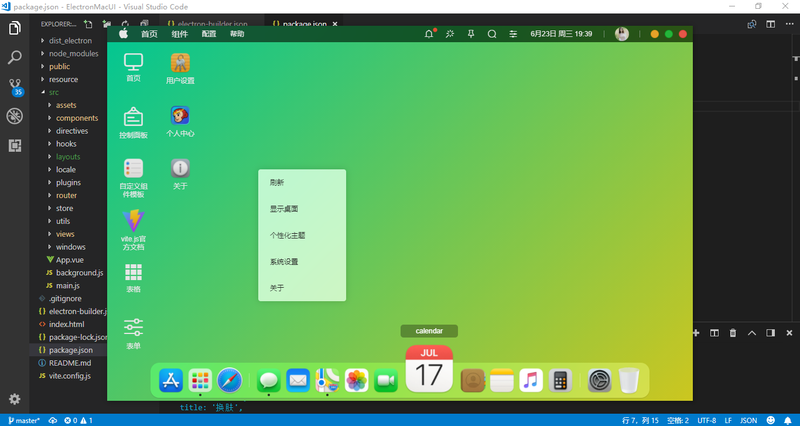Screen dimensions: 800x426
Task: Choose 刷新 in the context menu
Action: [302, 183]
